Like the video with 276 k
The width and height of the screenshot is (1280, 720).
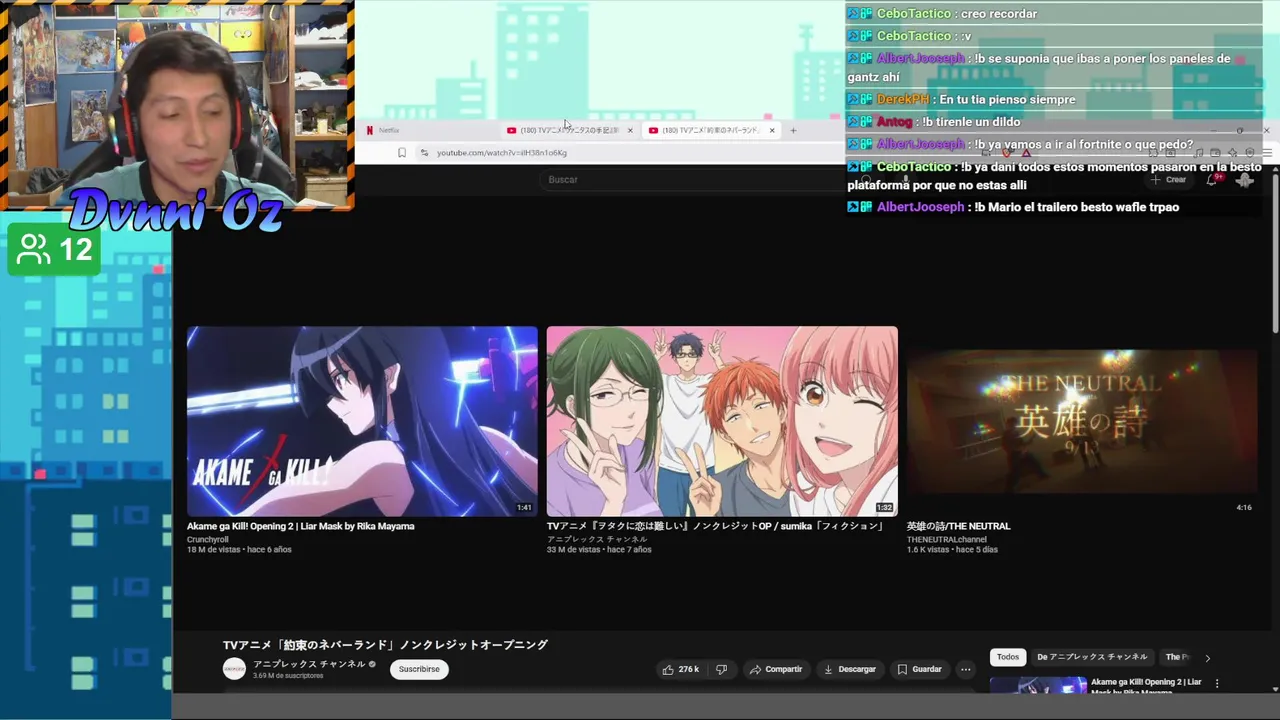681,669
